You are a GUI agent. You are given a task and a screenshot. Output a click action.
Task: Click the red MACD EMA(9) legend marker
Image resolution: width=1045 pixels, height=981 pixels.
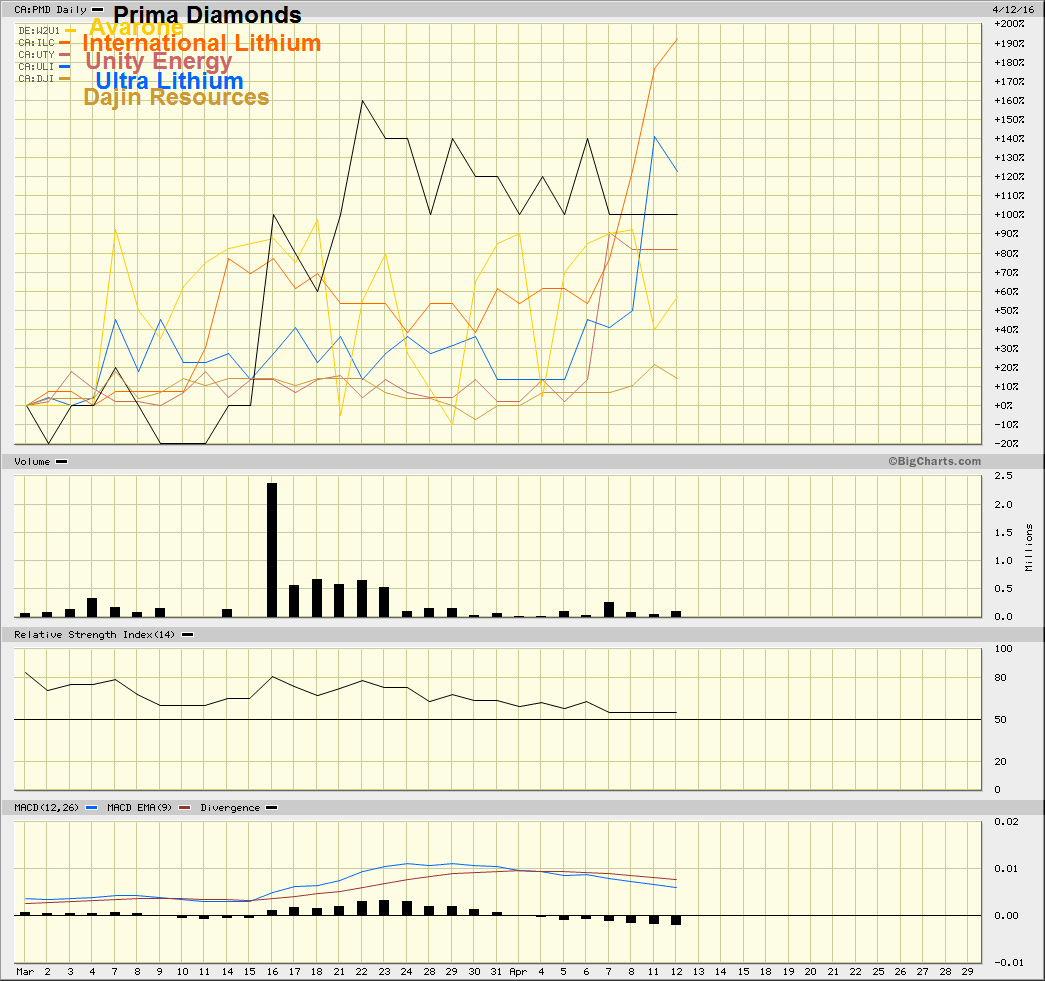(184, 807)
